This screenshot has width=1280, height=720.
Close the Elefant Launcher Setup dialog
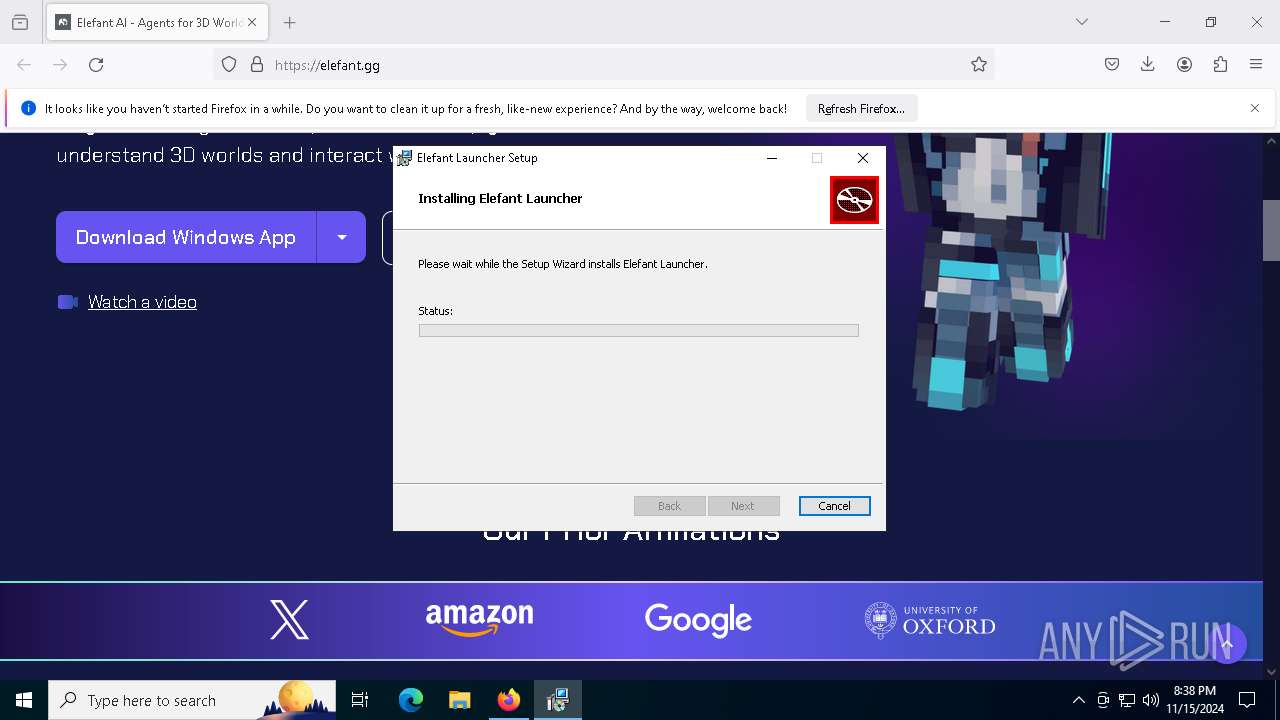click(863, 158)
